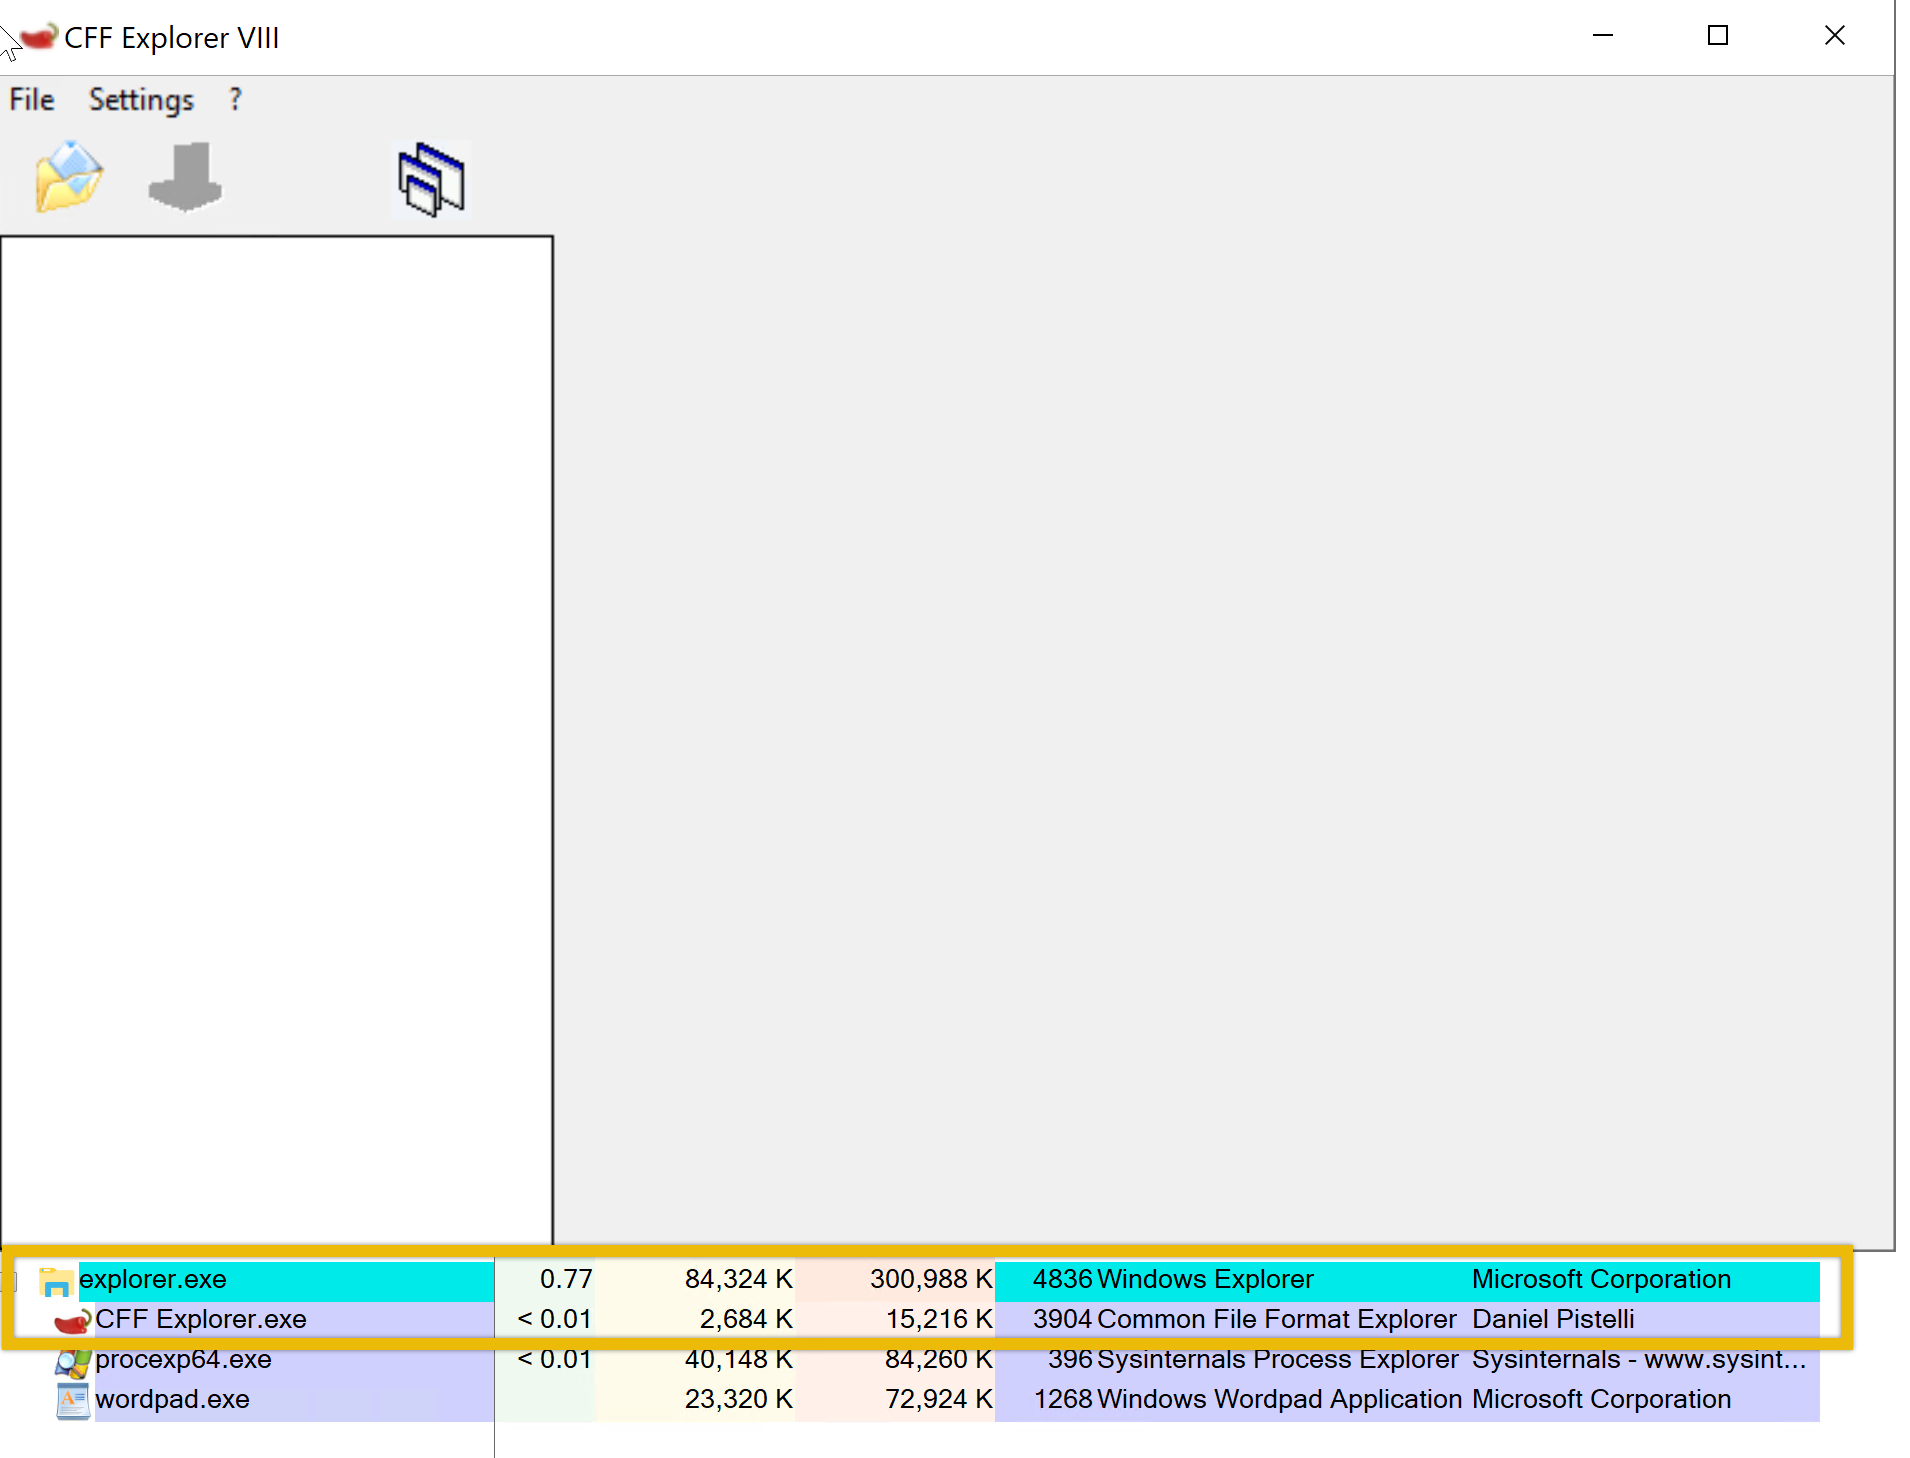Click the grayed-out Save toolbar icon
This screenshot has height=1458, width=1910.
(185, 177)
